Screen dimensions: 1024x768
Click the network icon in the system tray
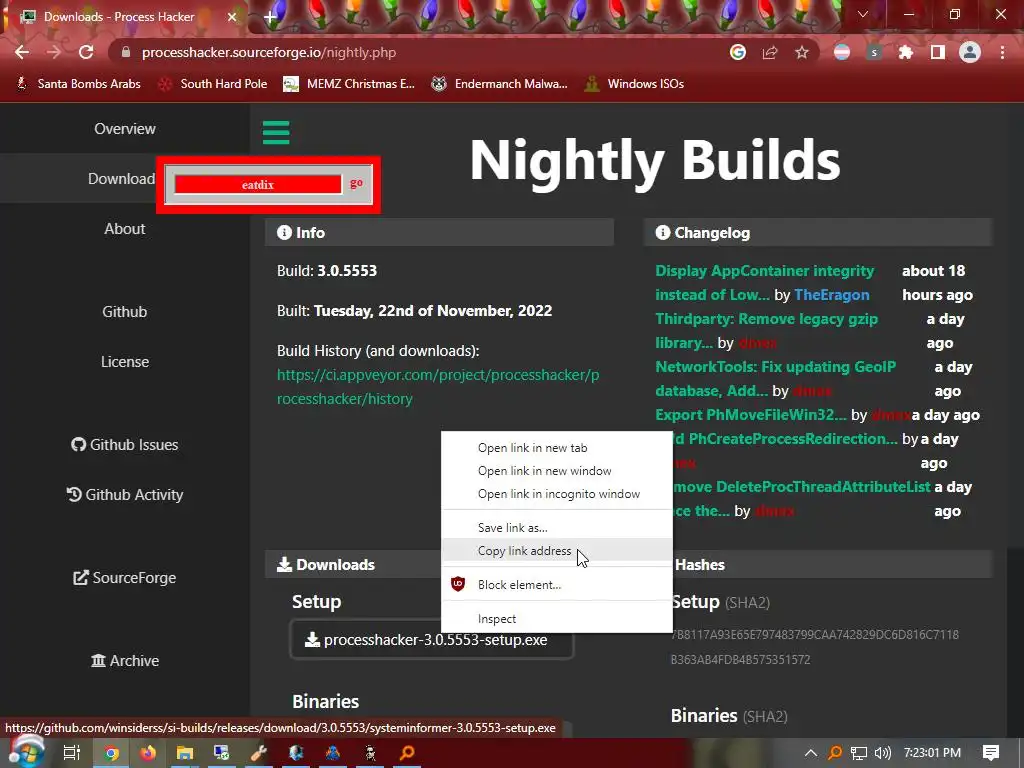coord(859,753)
